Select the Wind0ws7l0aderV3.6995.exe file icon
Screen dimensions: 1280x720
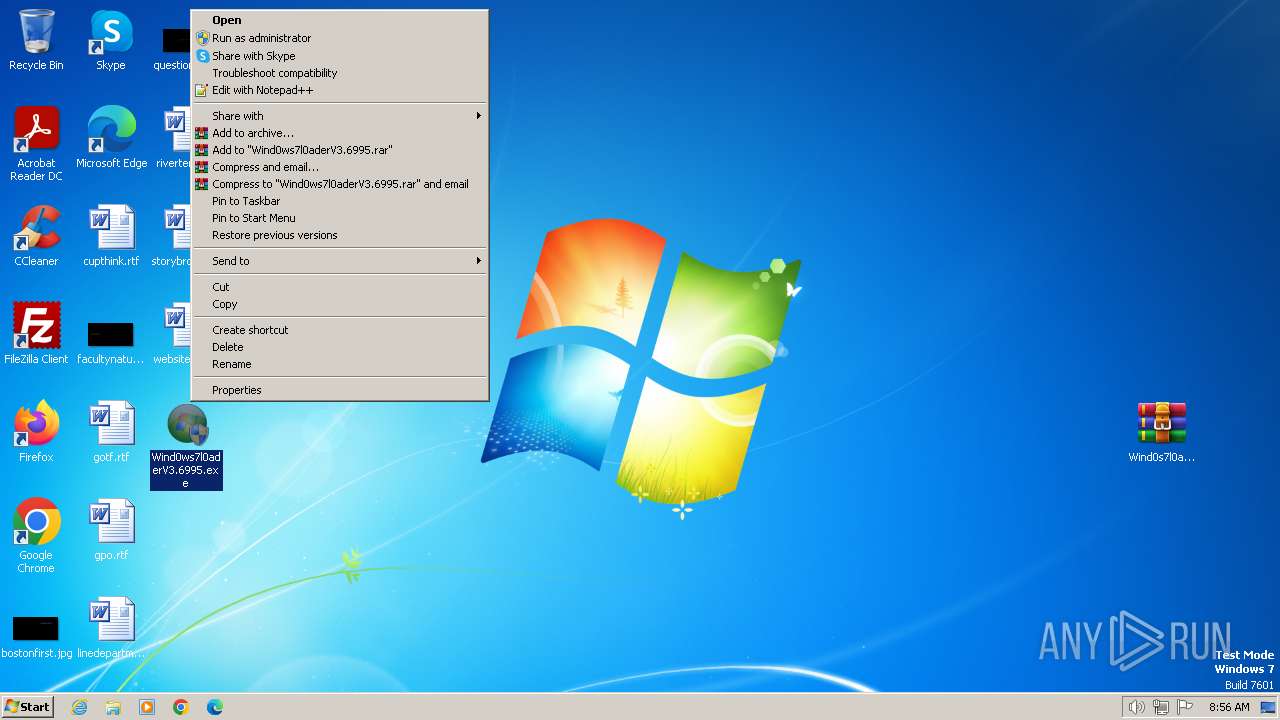[186, 446]
